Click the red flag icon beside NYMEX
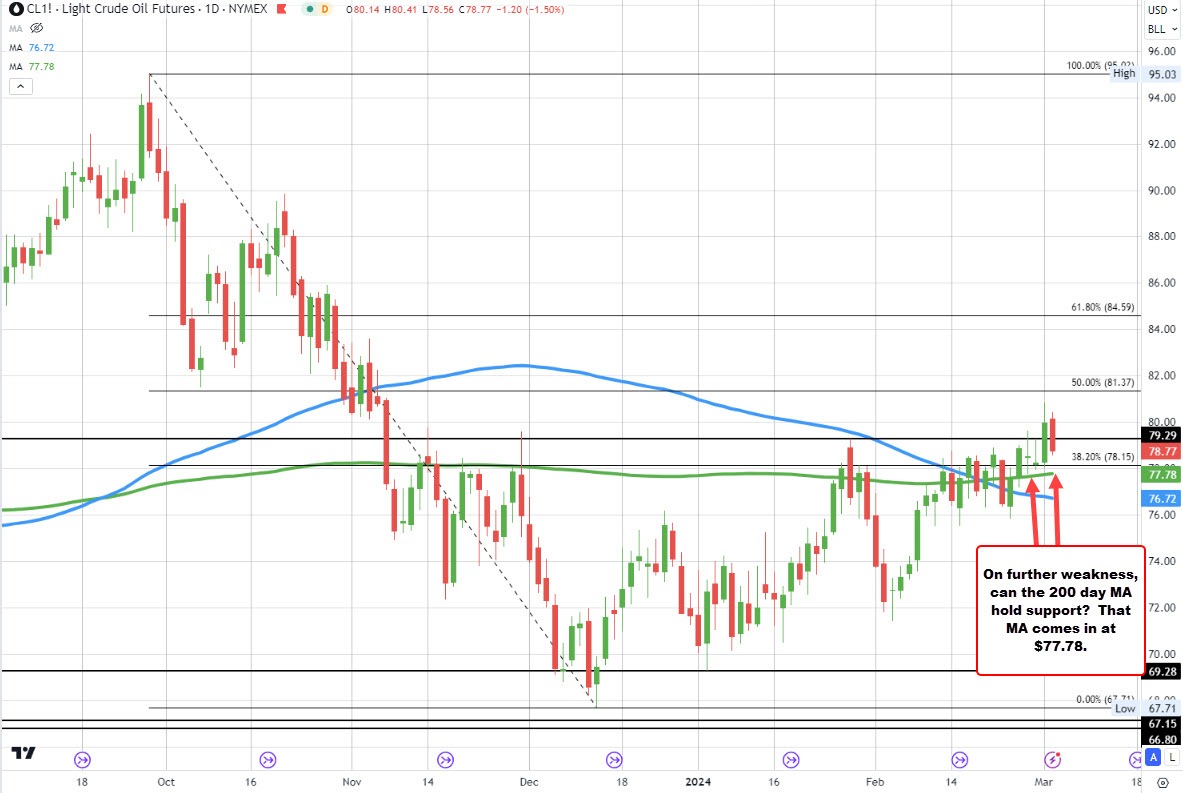Screen dimensions: 1183x793 point(281,9)
